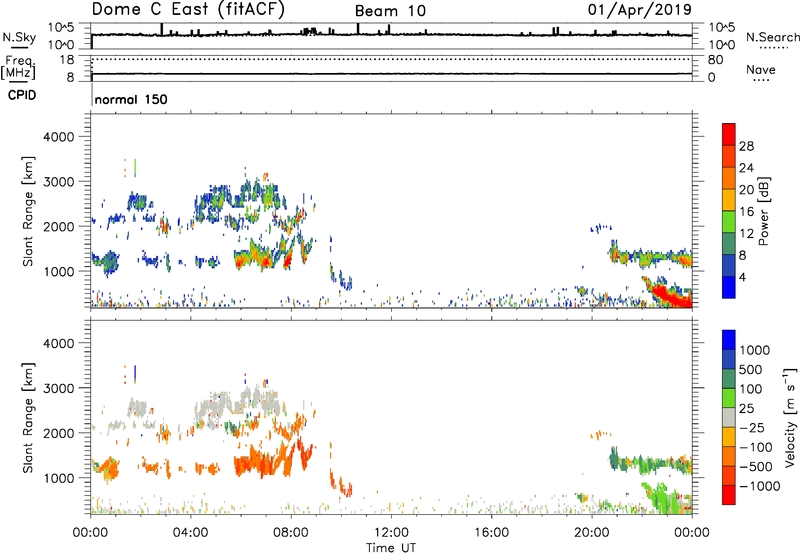
Task: Click the "08:00" time tick label
Action: coord(291,533)
